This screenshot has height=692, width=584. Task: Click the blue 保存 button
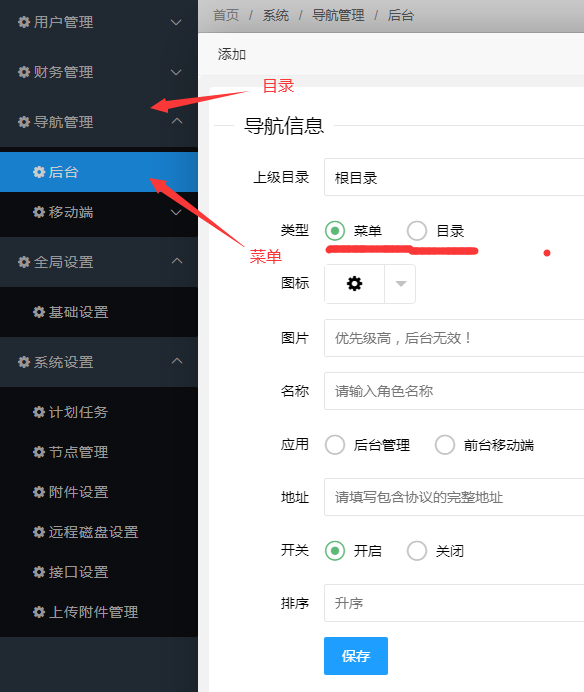pos(356,655)
